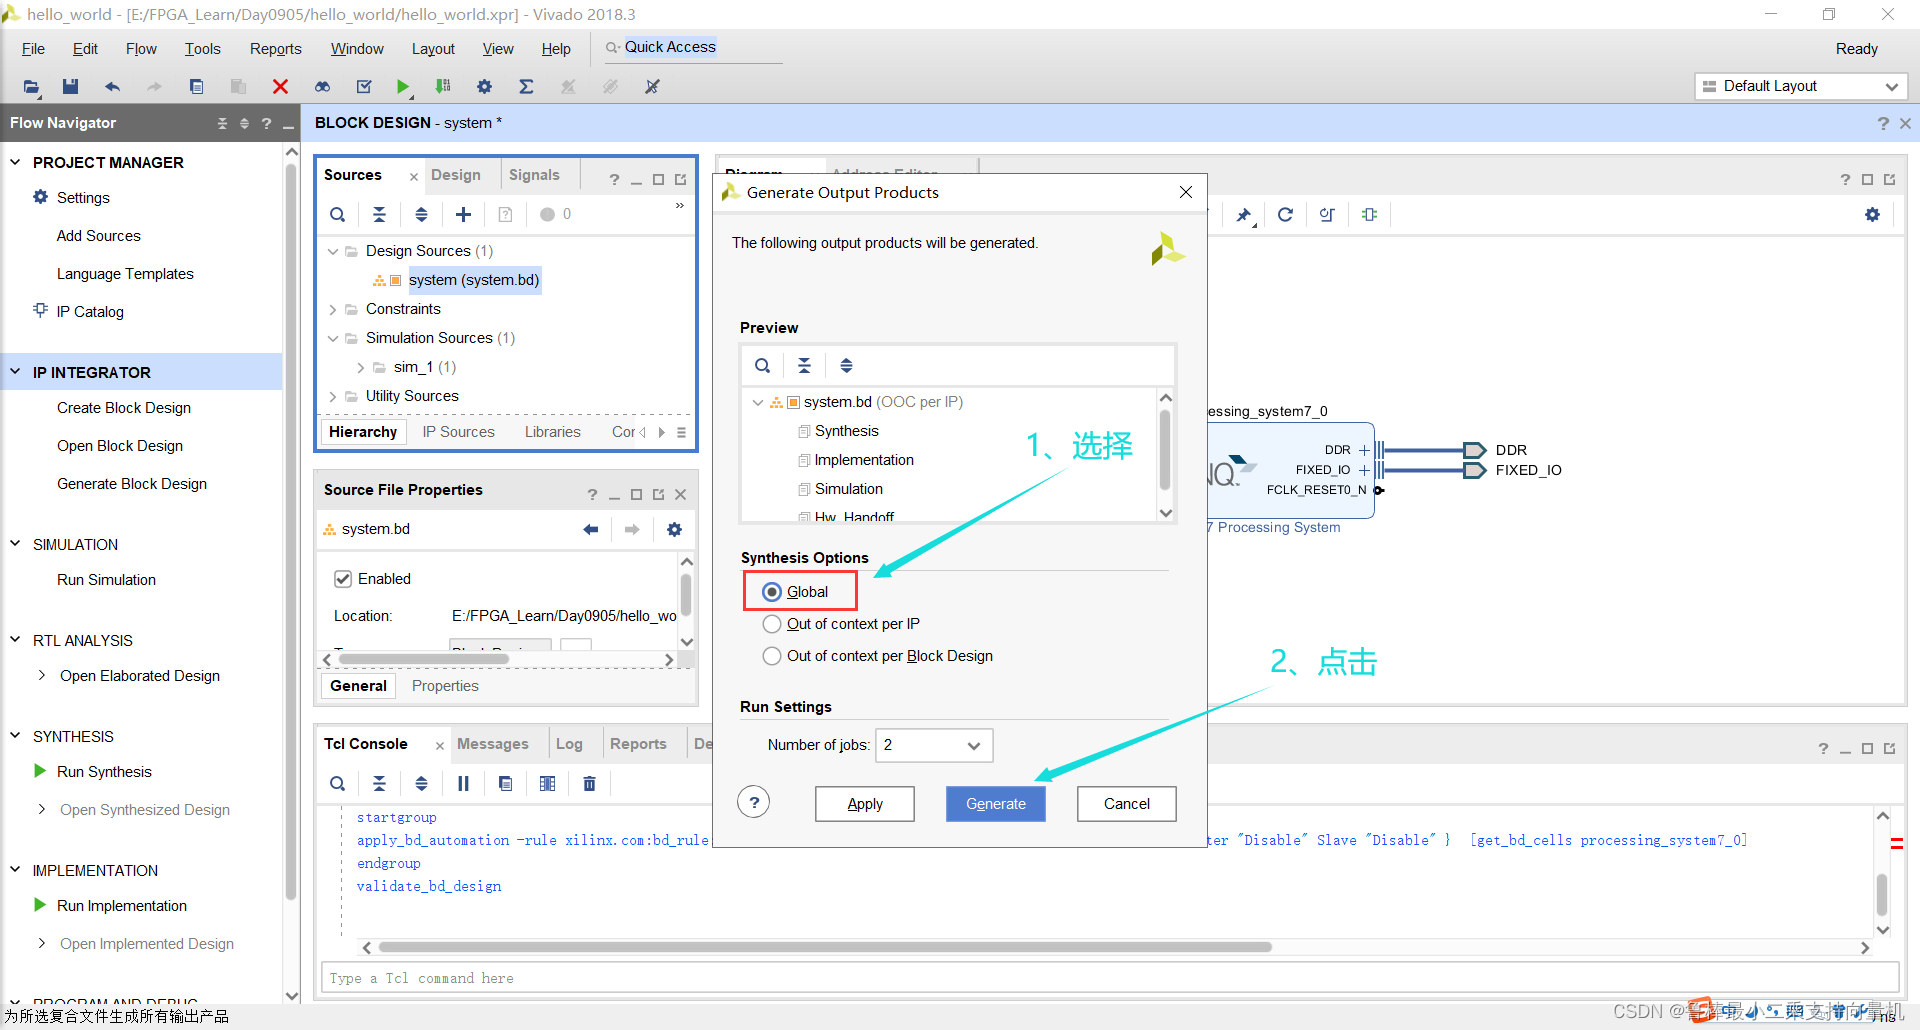Viewport: 1920px width, 1030px height.
Task: Click the red X delete icon in toolbar
Action: point(280,87)
